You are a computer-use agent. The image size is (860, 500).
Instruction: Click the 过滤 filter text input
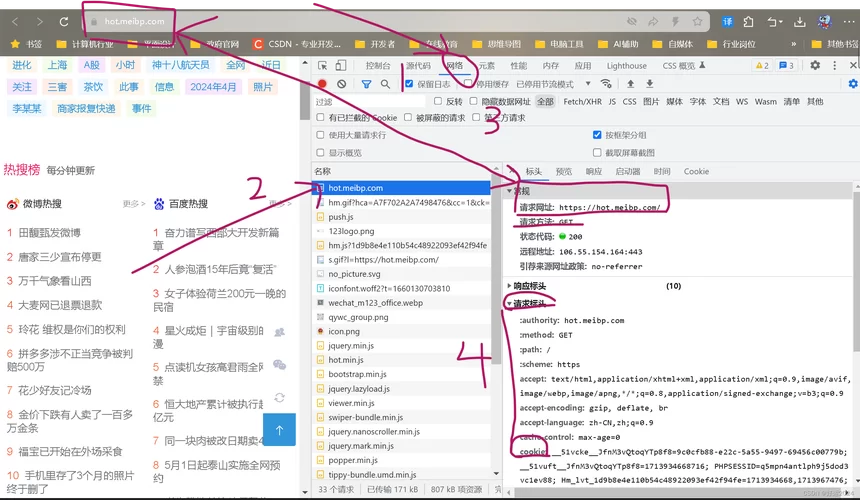pyautogui.click(x=370, y=101)
